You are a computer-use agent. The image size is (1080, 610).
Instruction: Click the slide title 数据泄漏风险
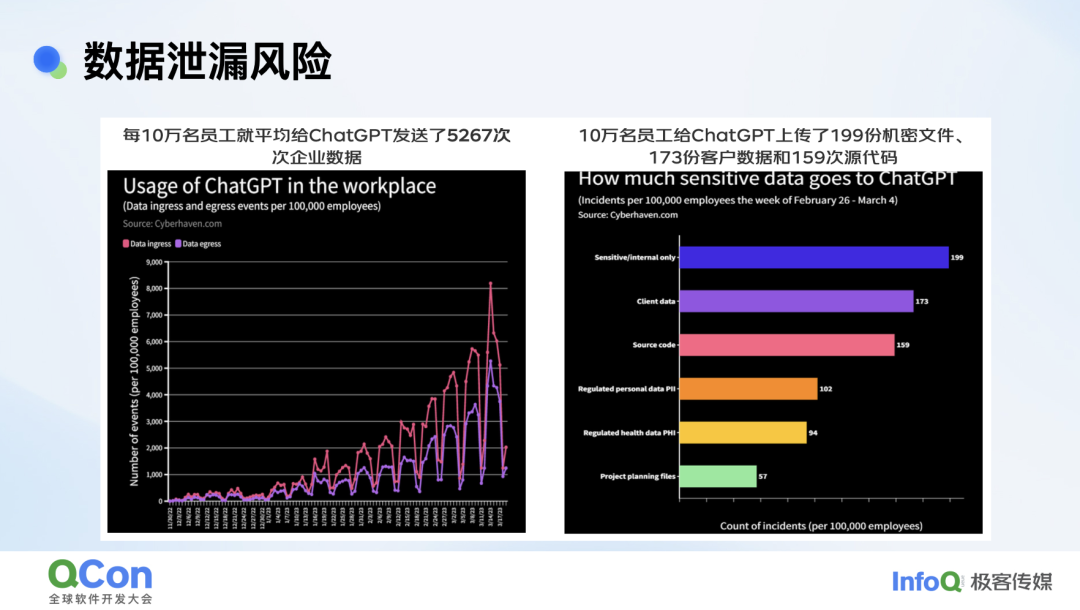[207, 62]
